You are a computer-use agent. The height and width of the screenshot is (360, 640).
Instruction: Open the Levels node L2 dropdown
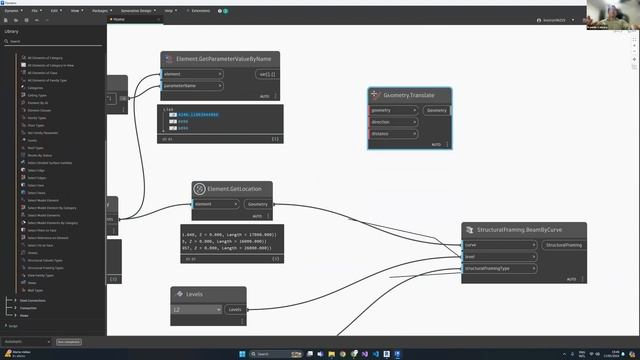pos(197,310)
